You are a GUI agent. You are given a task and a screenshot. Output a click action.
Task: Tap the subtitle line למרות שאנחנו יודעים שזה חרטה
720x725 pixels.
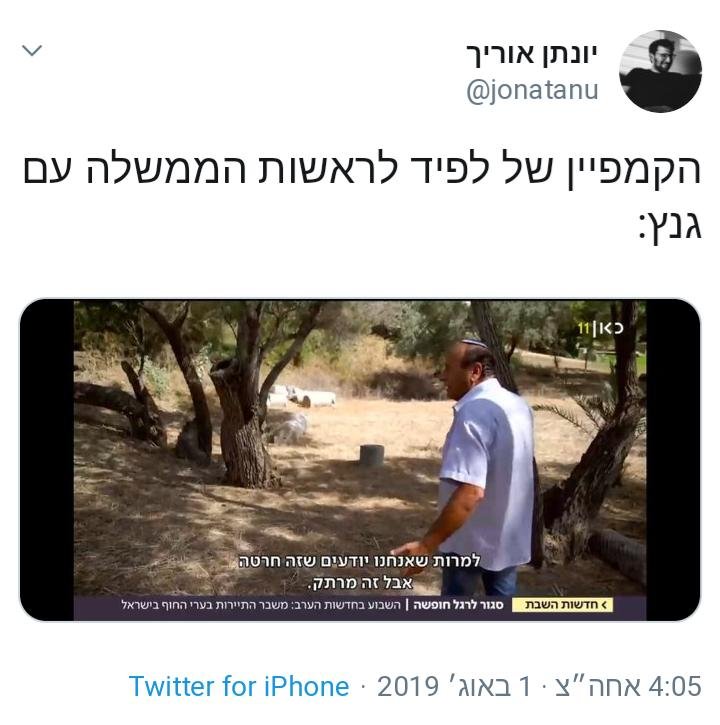(x=359, y=561)
